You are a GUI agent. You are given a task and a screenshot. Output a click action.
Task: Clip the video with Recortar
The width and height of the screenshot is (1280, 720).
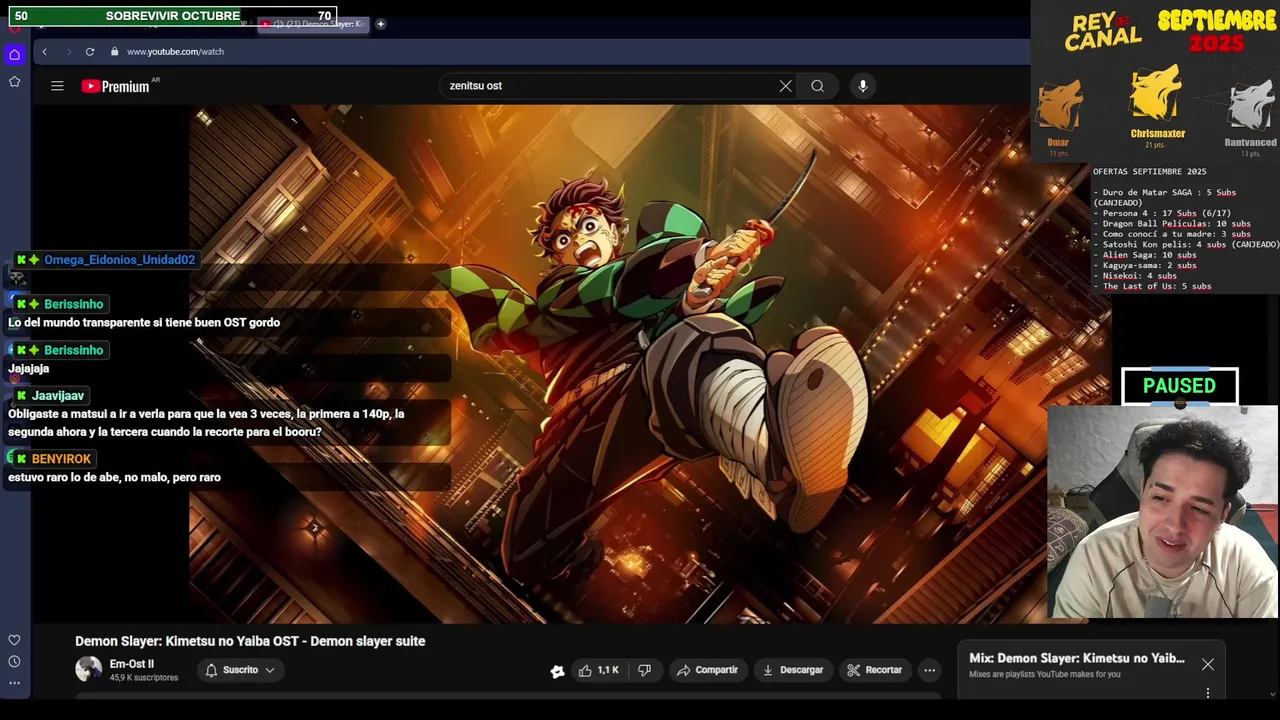[874, 670]
